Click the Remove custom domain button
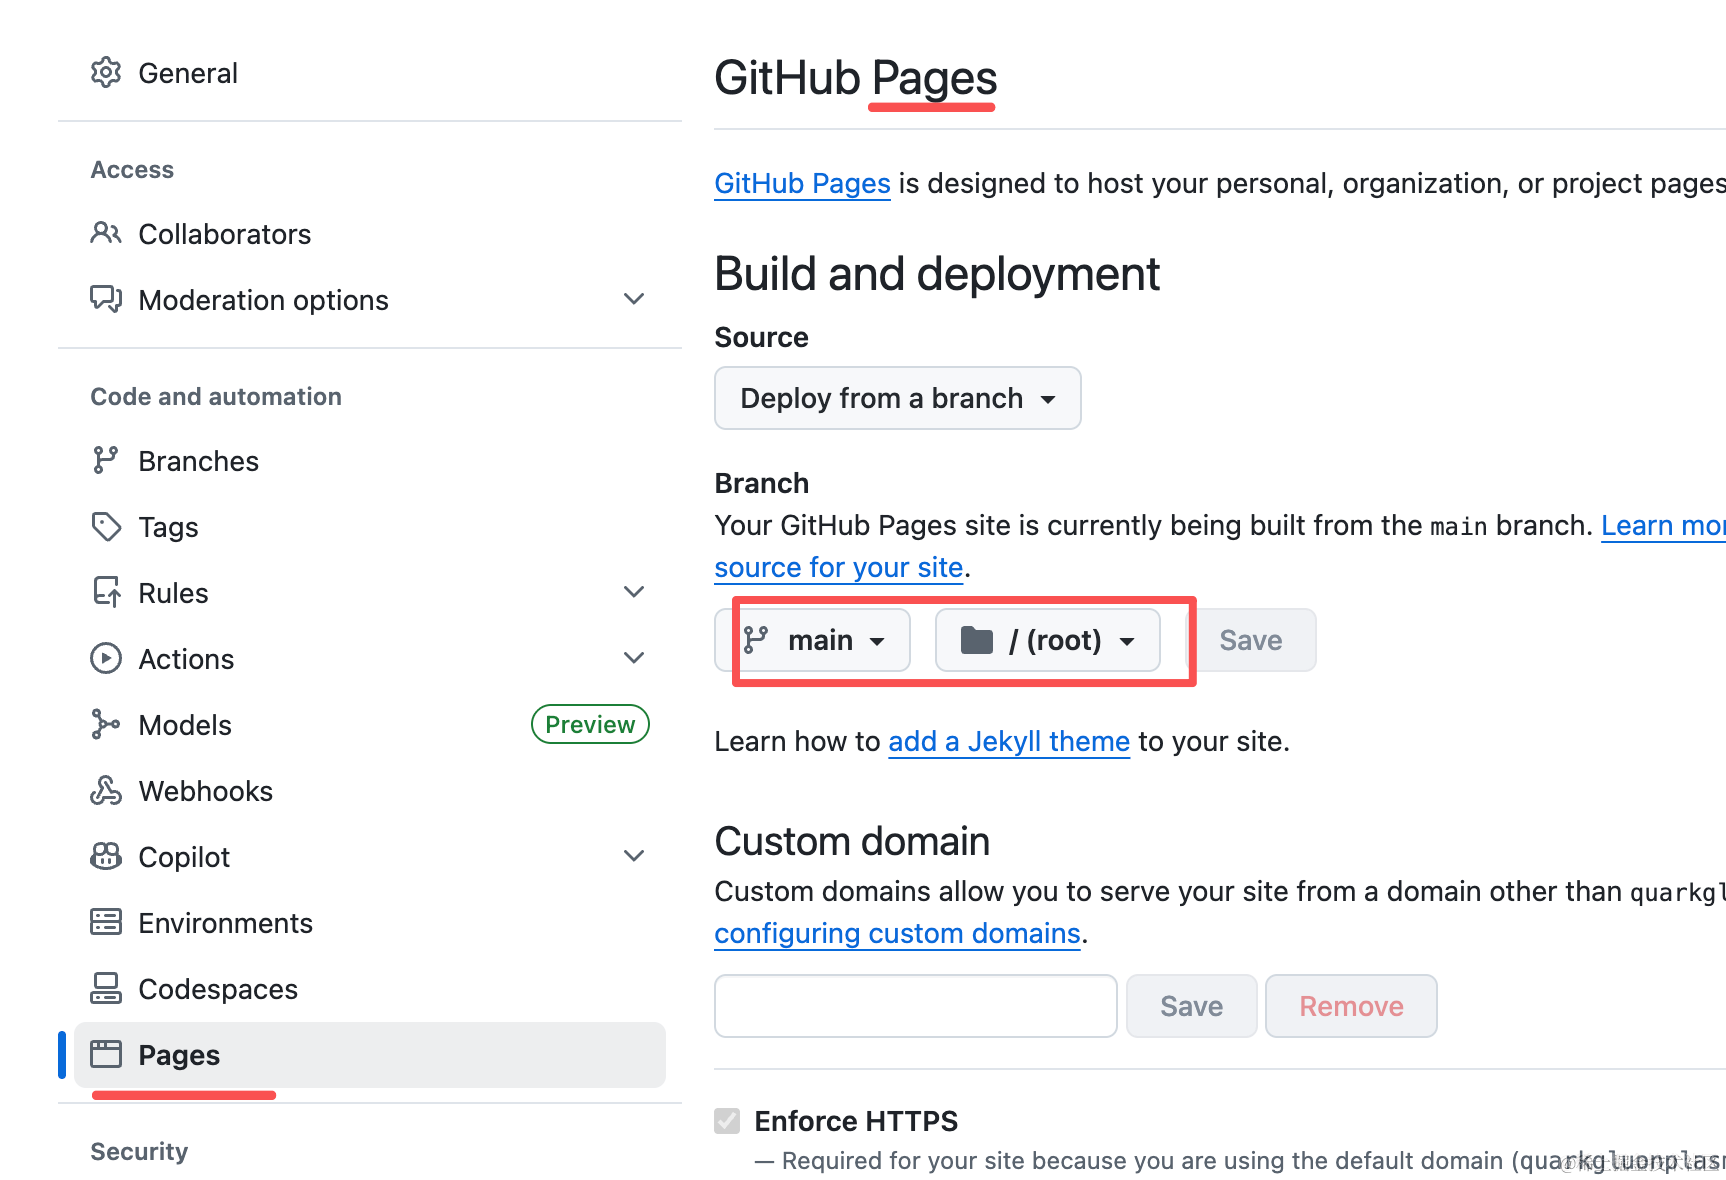 (1351, 1006)
